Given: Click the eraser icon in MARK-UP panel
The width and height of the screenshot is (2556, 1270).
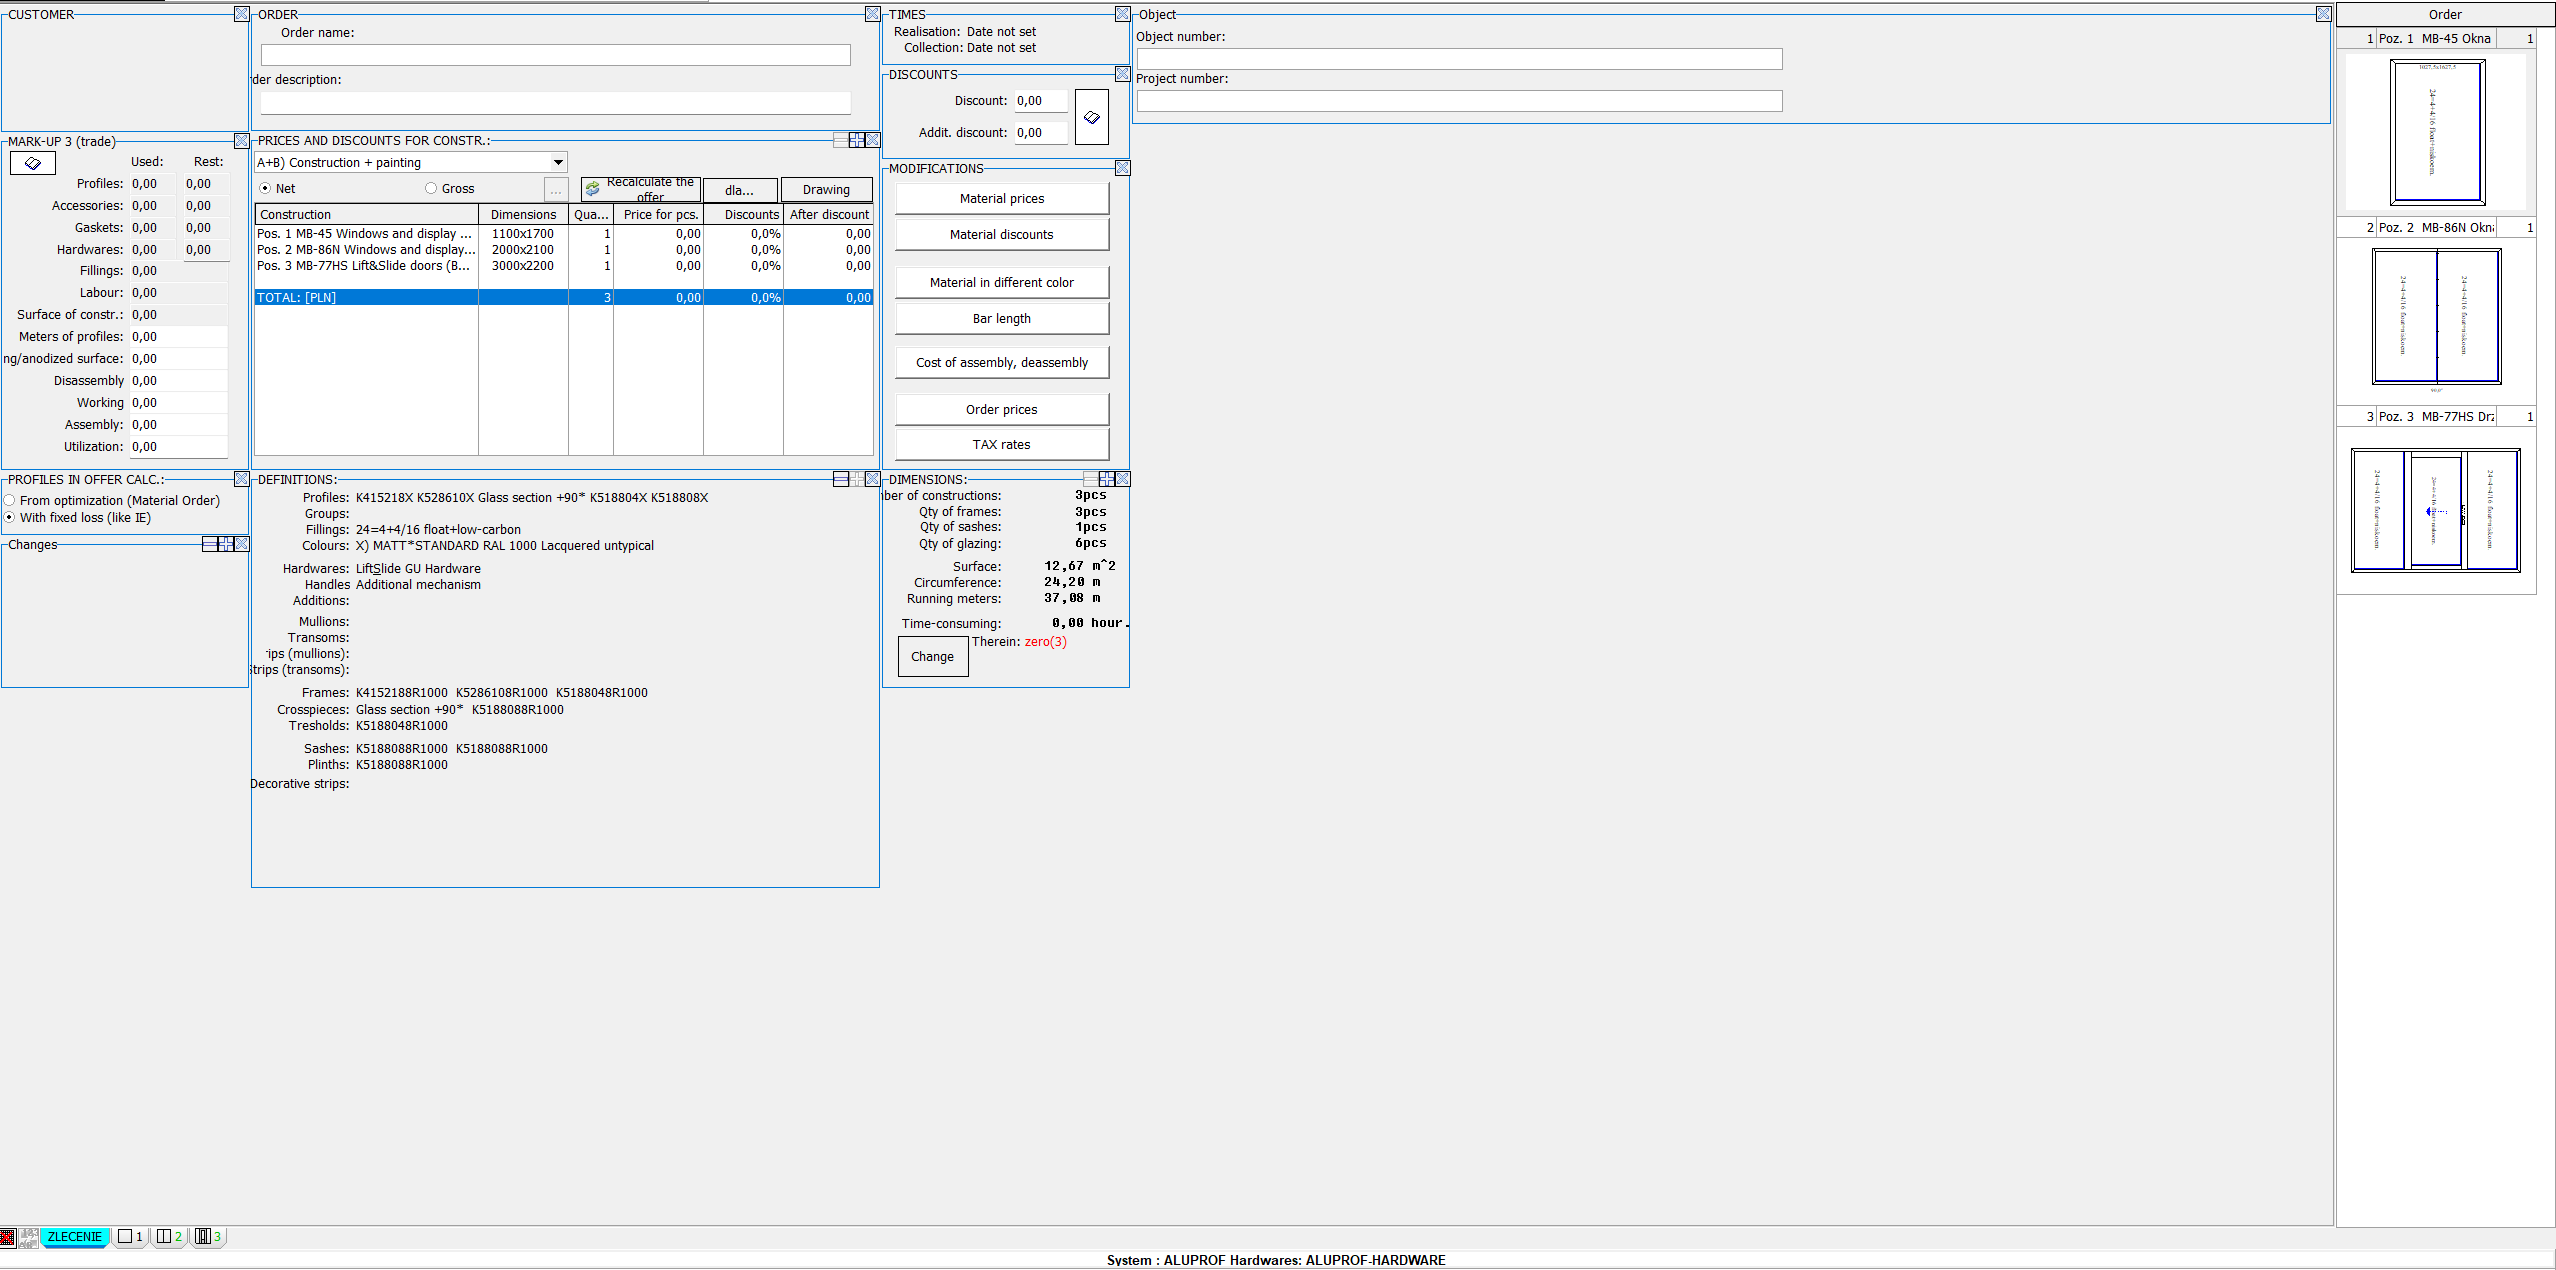Looking at the screenshot, I should point(32,163).
